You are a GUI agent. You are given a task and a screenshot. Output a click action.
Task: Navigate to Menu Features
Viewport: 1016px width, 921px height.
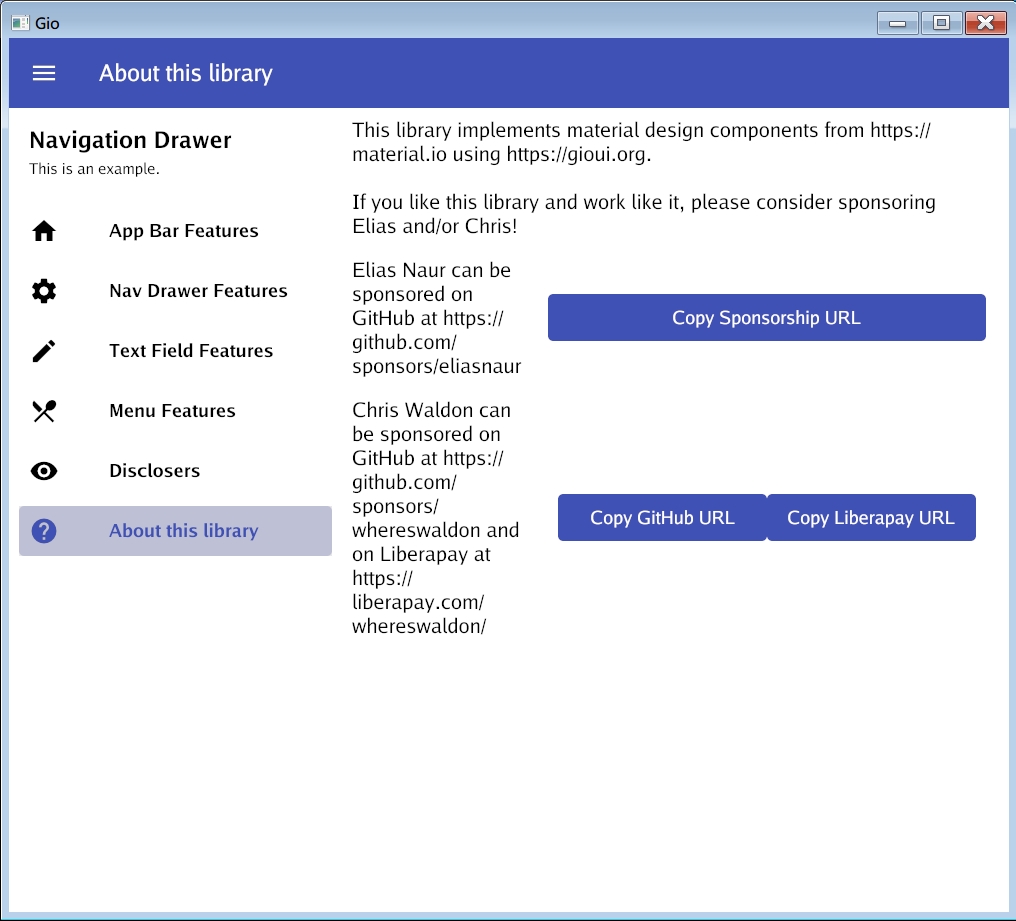pyautogui.click(x=172, y=411)
